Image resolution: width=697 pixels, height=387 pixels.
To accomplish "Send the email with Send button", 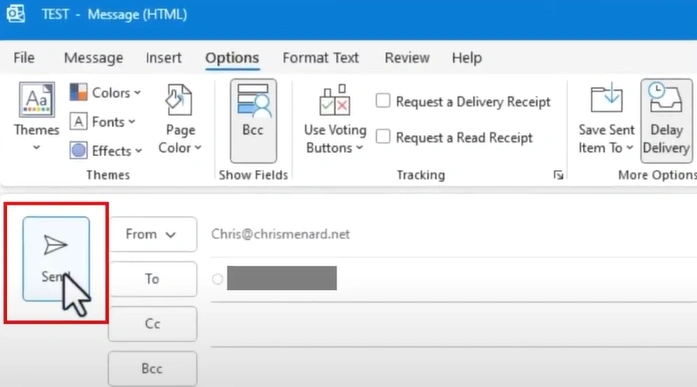I will pos(56,259).
